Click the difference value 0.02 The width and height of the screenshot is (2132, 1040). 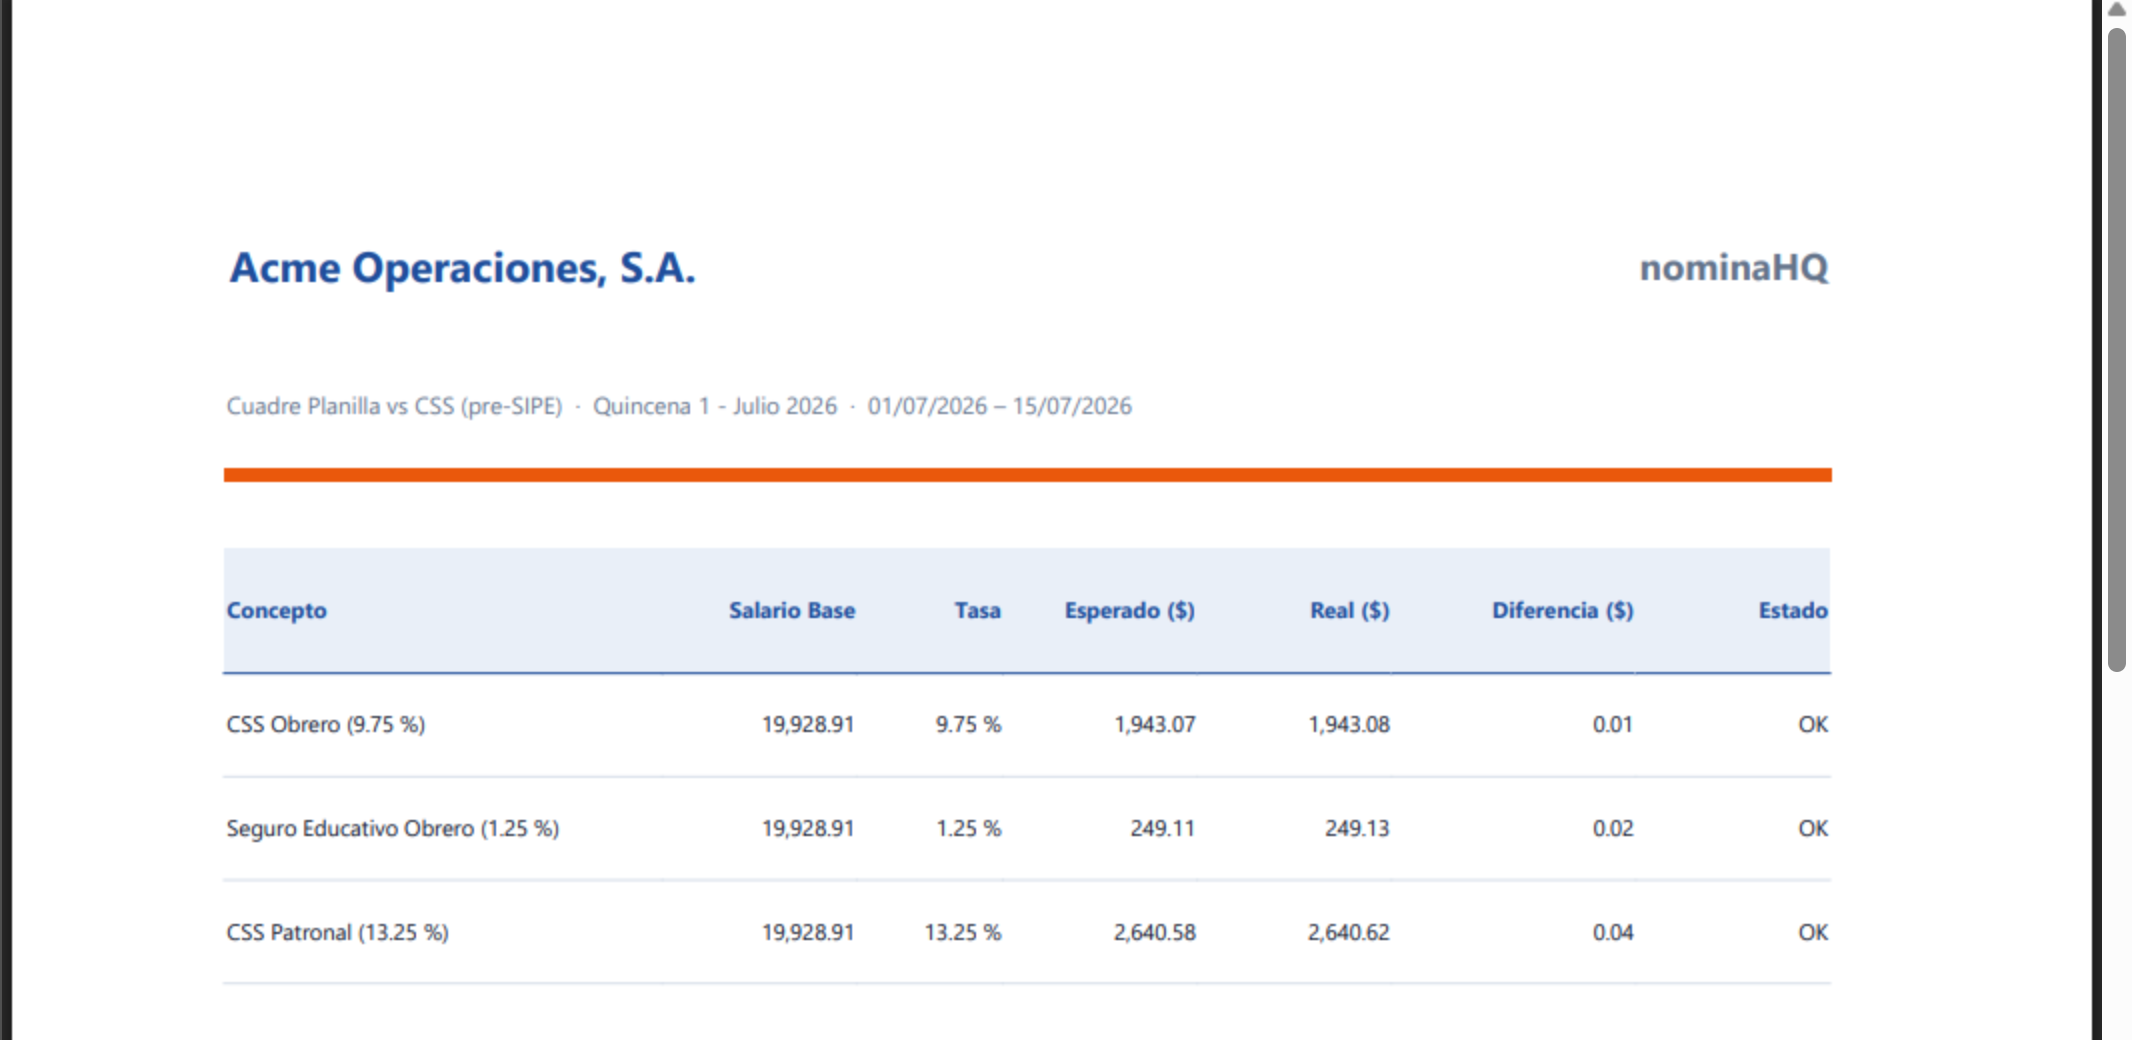coord(1613,829)
